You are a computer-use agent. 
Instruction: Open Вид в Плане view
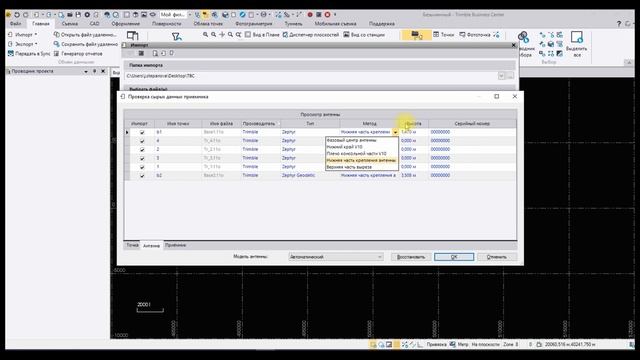click(x=262, y=35)
